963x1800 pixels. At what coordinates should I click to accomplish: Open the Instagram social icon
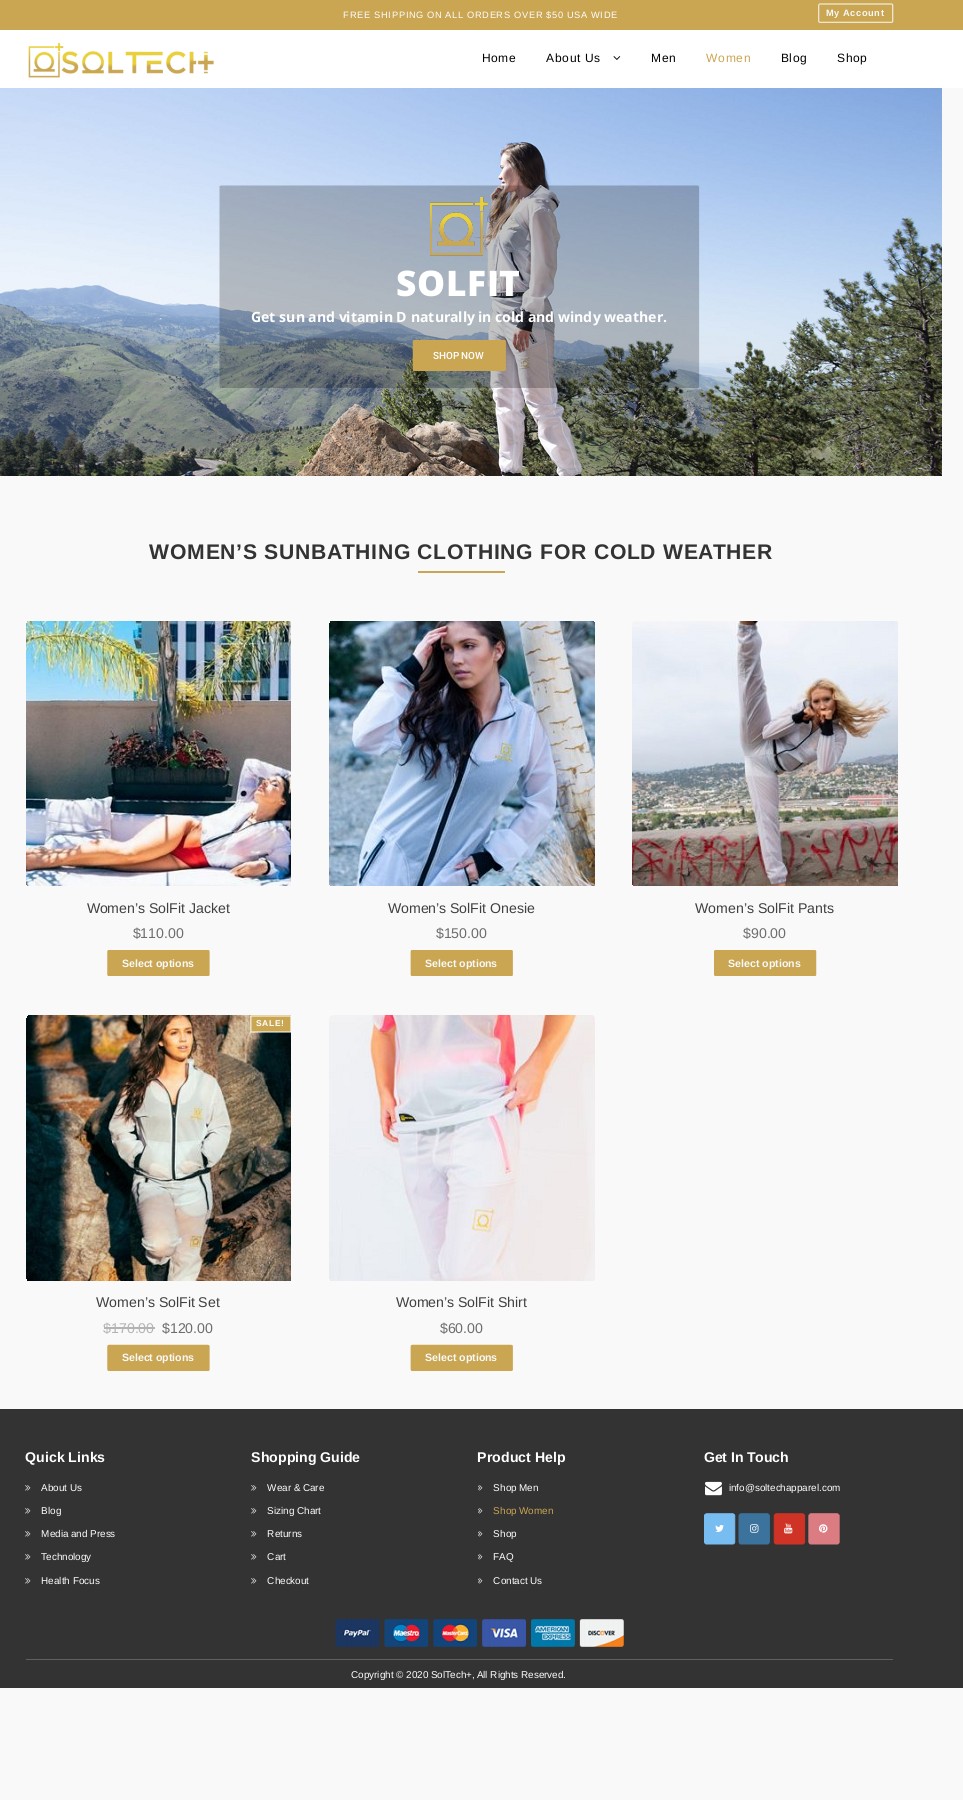(x=754, y=1528)
